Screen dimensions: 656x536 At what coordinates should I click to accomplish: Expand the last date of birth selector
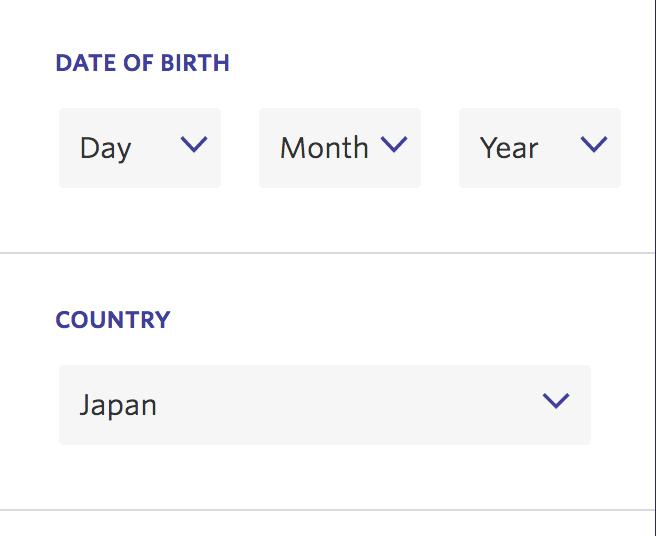coord(540,148)
